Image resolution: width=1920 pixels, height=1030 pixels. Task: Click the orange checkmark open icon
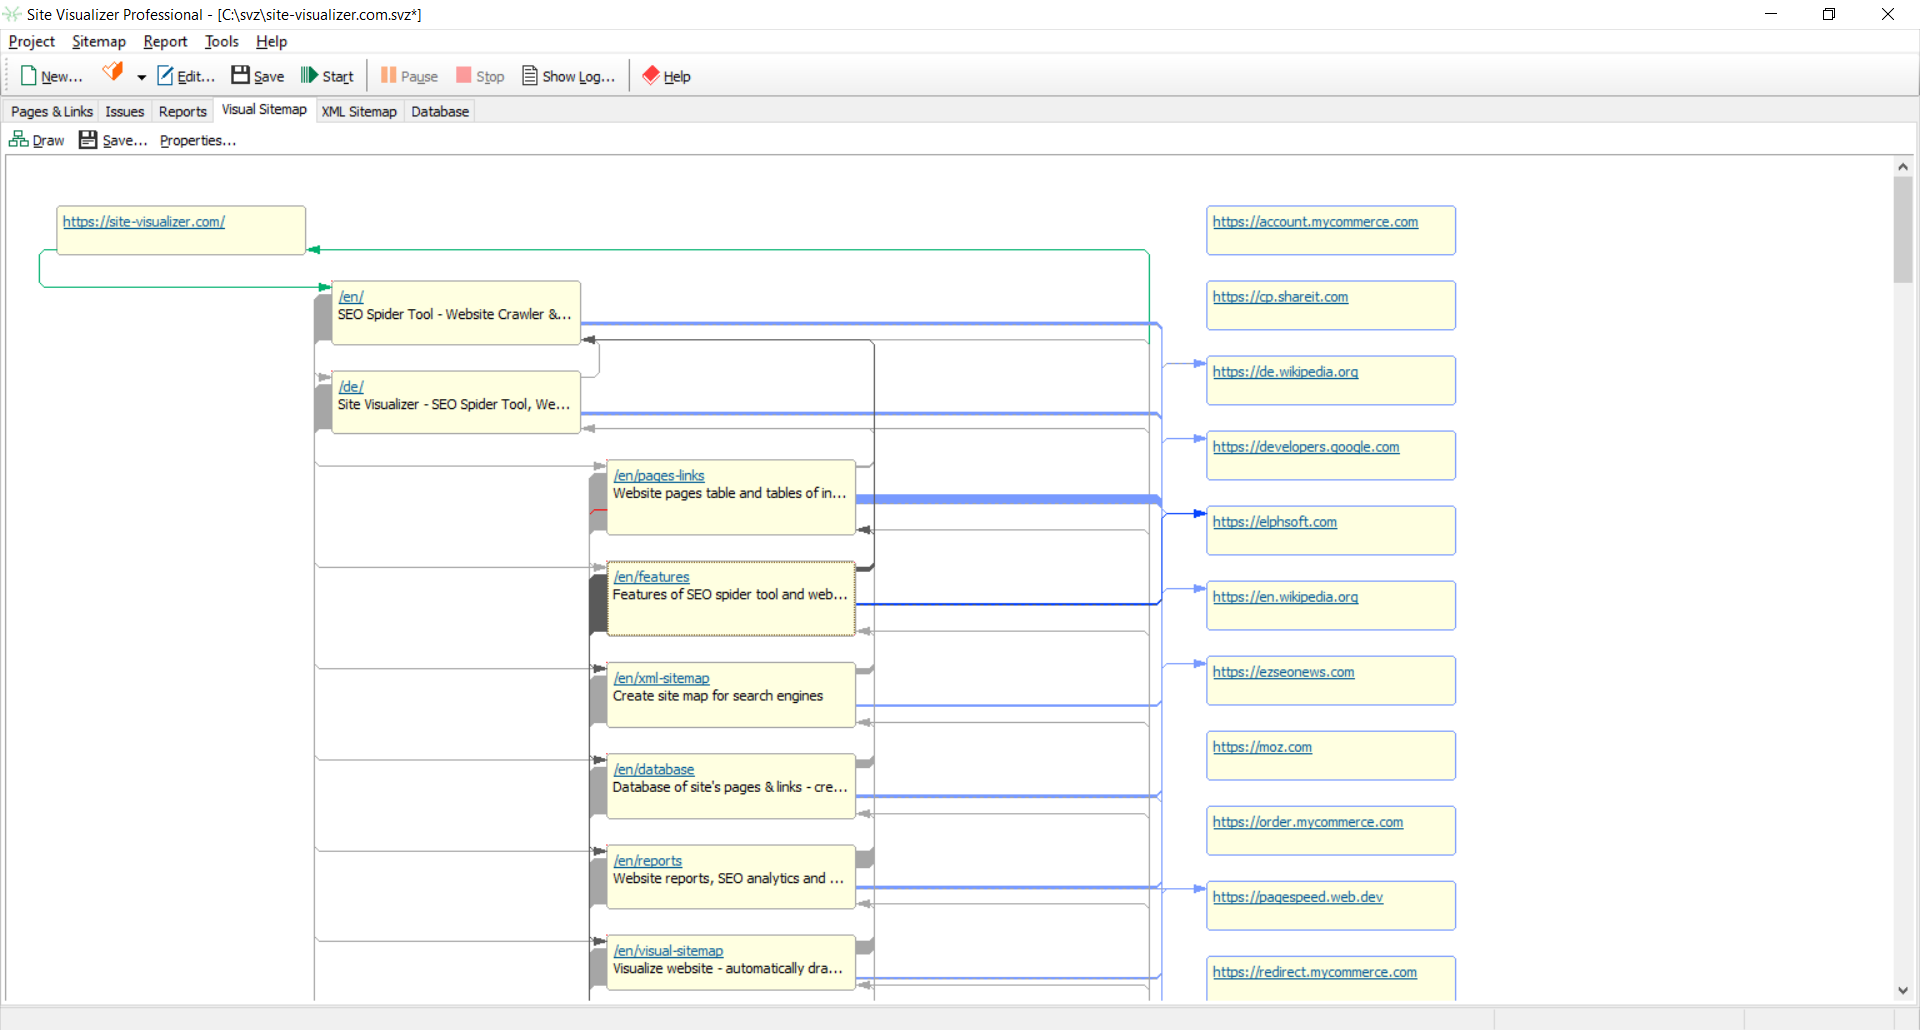[113, 72]
